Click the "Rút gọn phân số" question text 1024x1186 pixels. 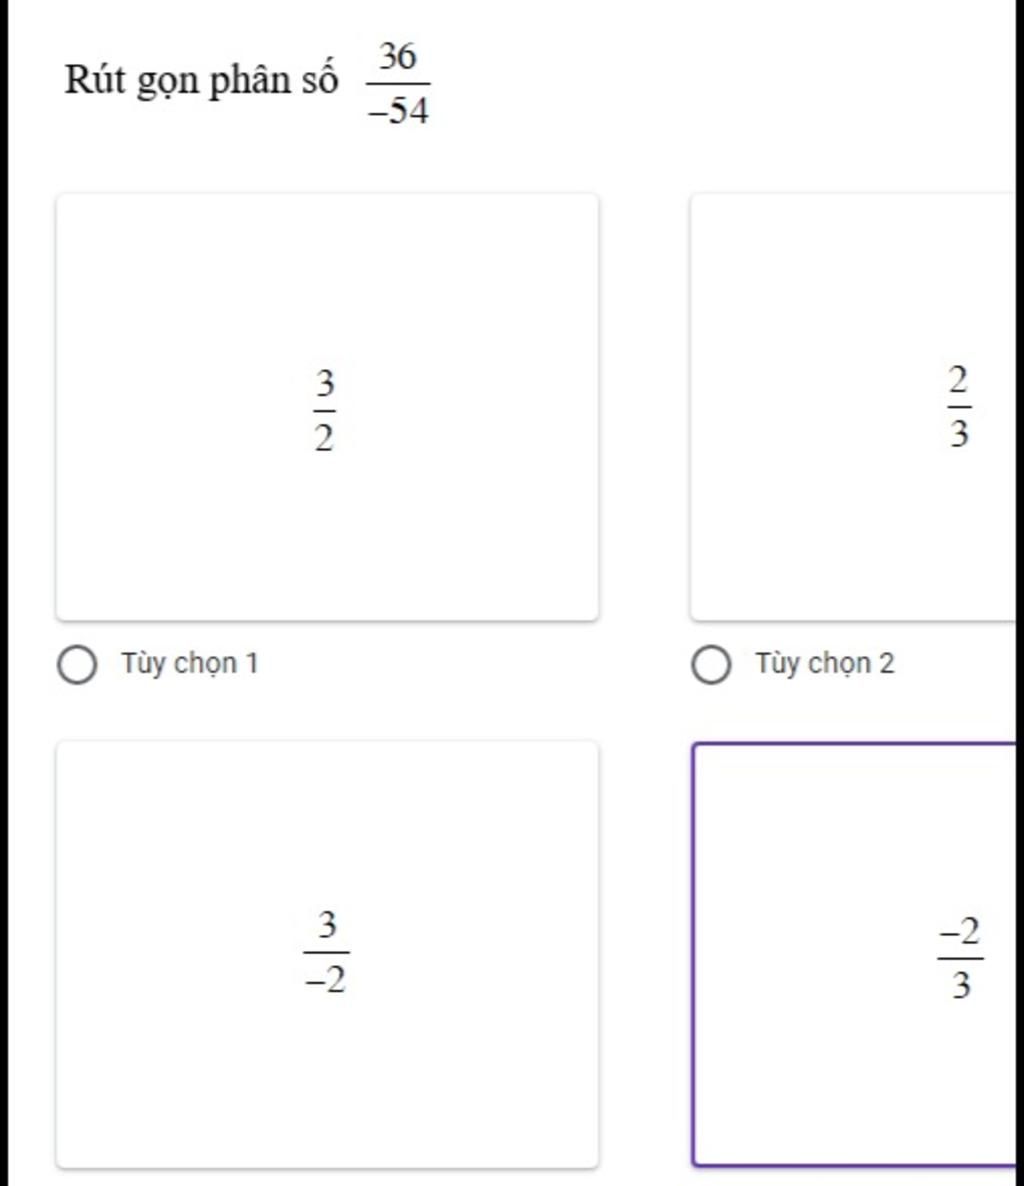click(201, 81)
